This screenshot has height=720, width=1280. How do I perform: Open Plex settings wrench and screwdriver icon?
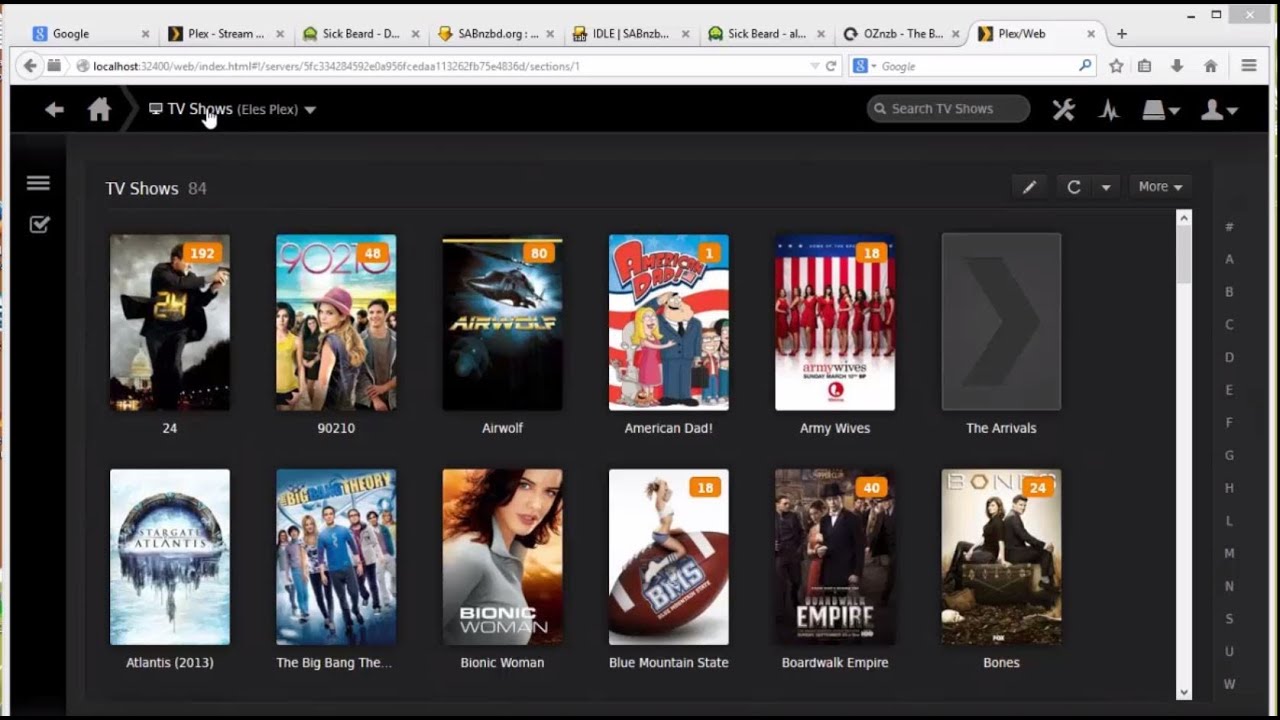1063,109
